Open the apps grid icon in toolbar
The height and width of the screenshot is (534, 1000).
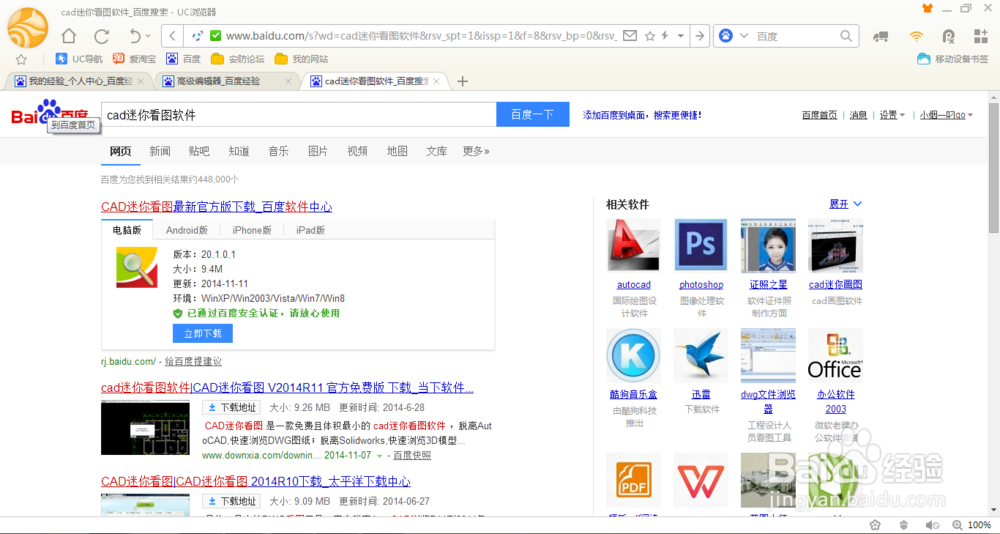(x=980, y=36)
